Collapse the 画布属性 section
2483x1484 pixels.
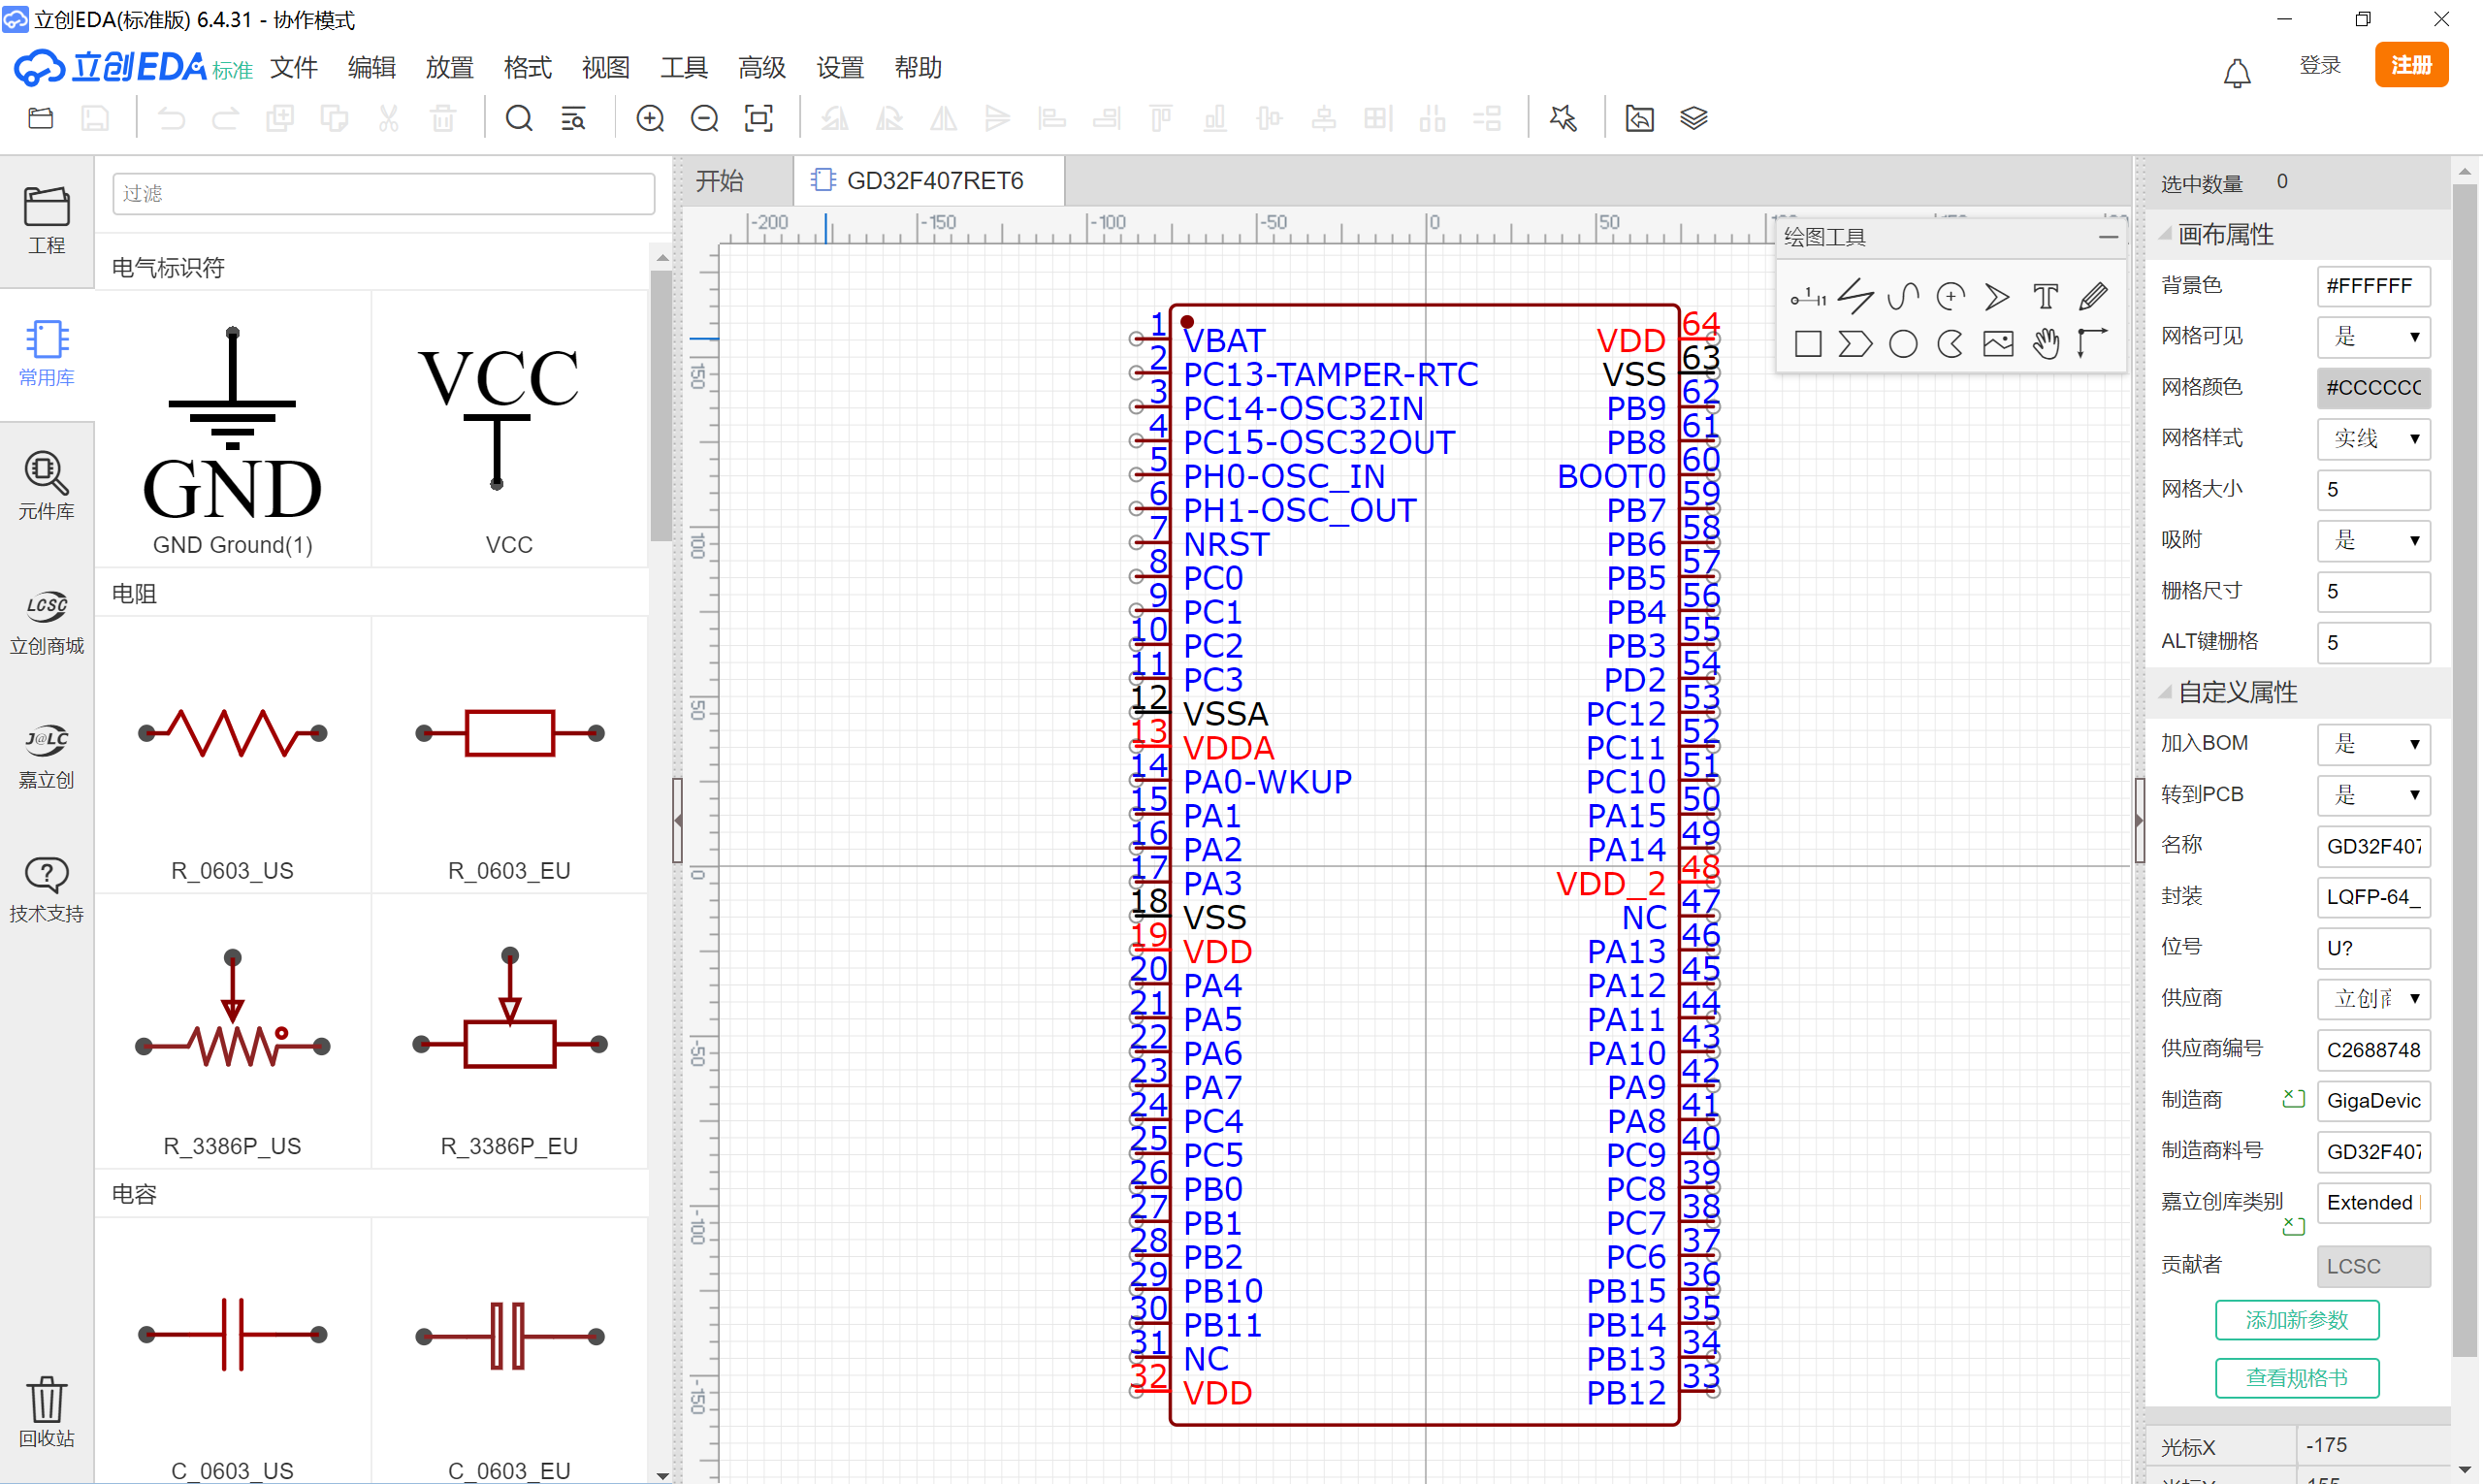tap(2166, 234)
